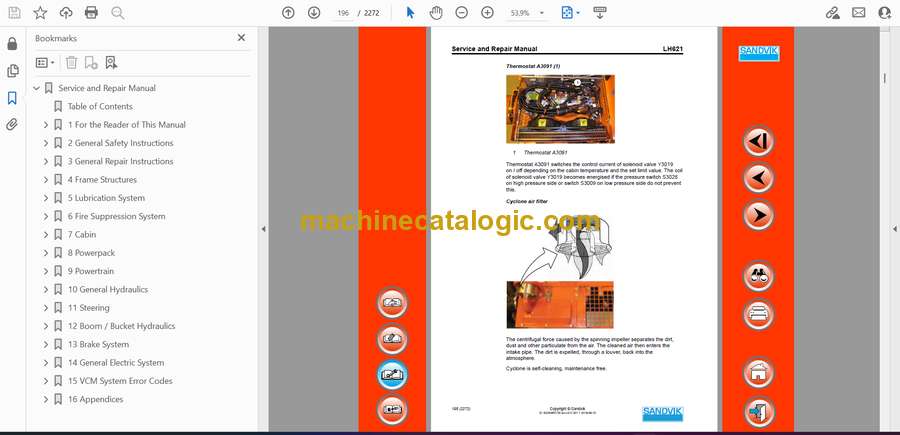Screen dimensions: 900x435
Task: Click the vertical scrollbar thumb
Action: 883,80
